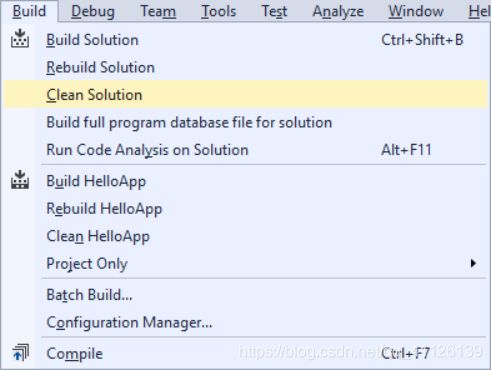Open the partially visible Help menu
This screenshot has height=370, width=492.
tap(479, 11)
